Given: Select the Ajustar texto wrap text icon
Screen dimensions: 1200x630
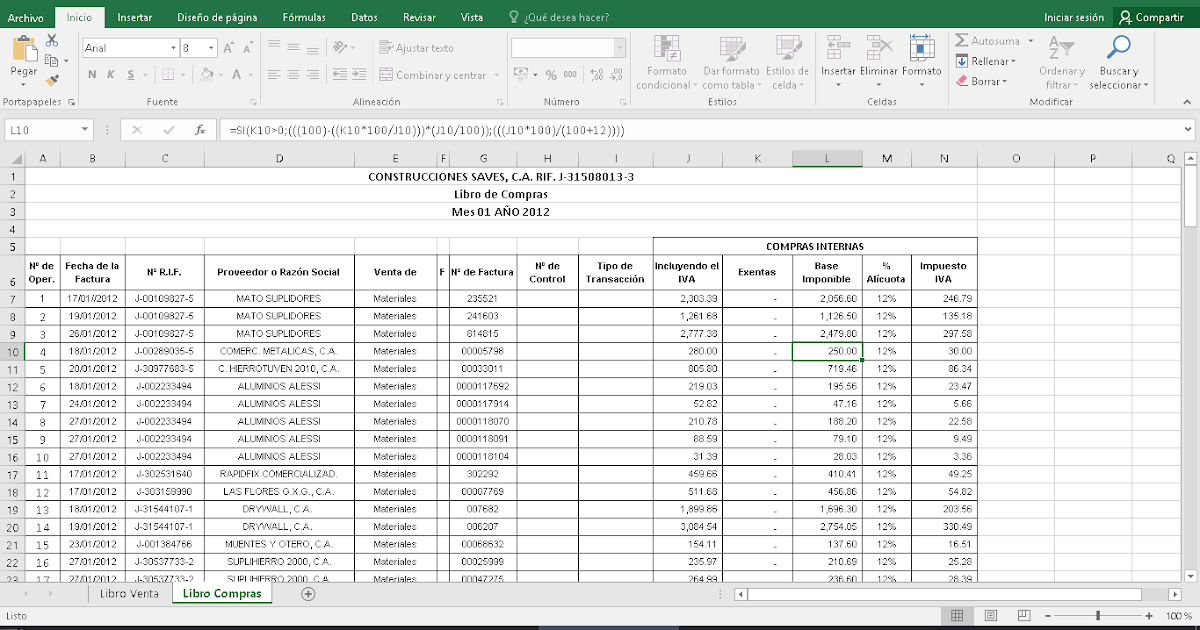Looking at the screenshot, I should coord(387,47).
